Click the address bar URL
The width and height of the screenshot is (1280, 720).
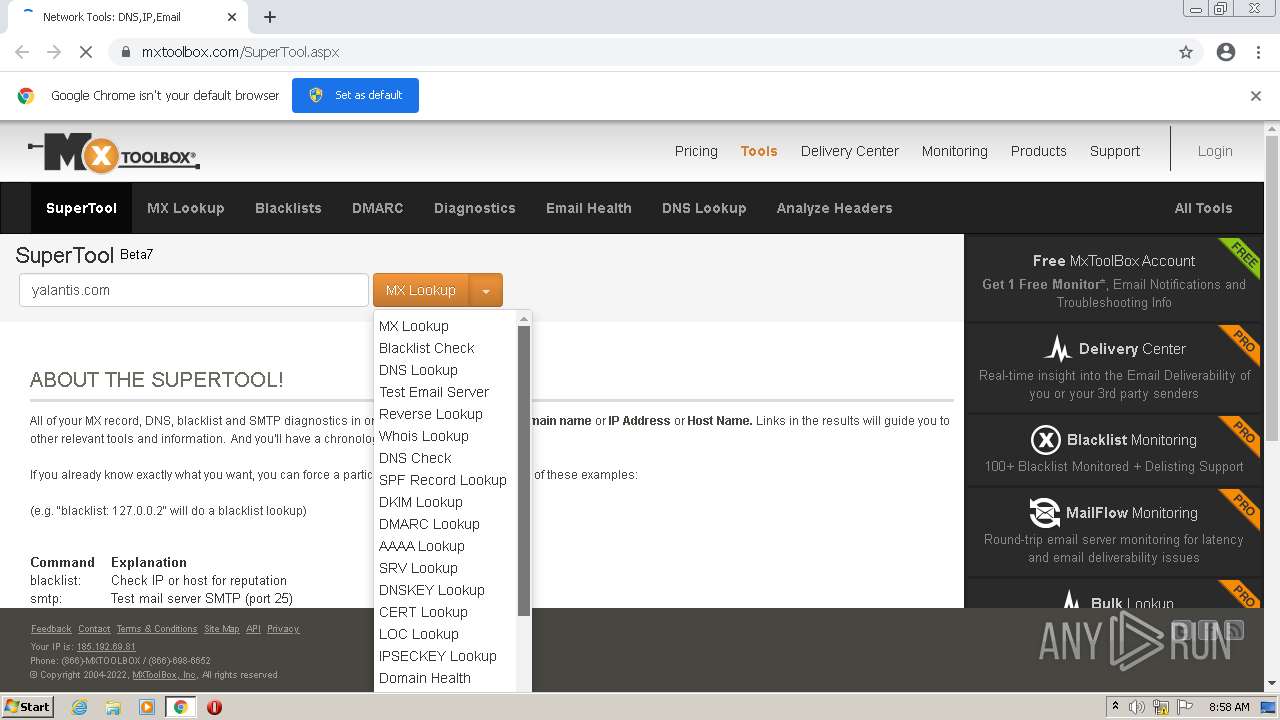(x=240, y=52)
